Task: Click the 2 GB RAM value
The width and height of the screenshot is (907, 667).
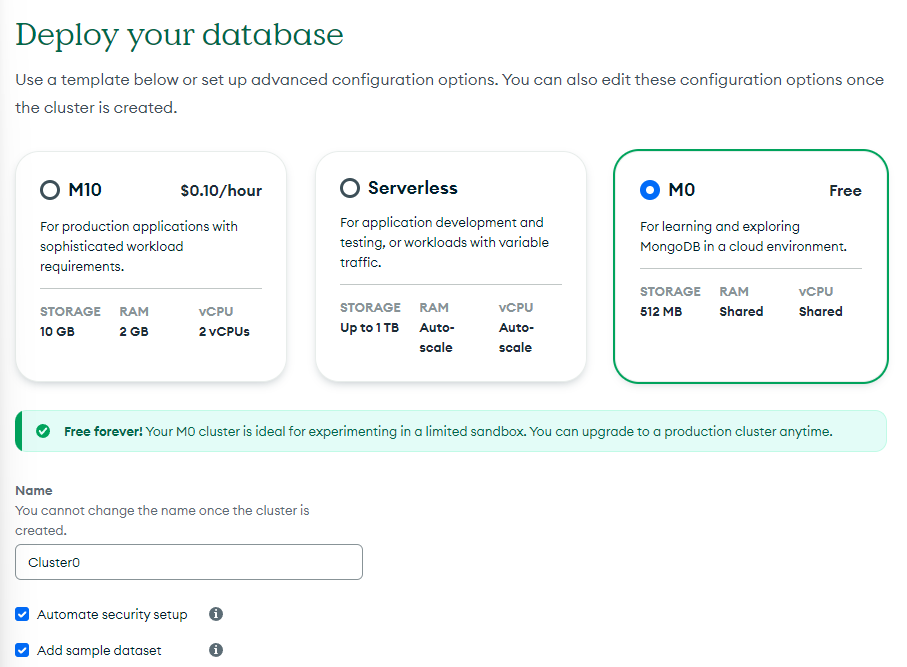Action: (134, 331)
